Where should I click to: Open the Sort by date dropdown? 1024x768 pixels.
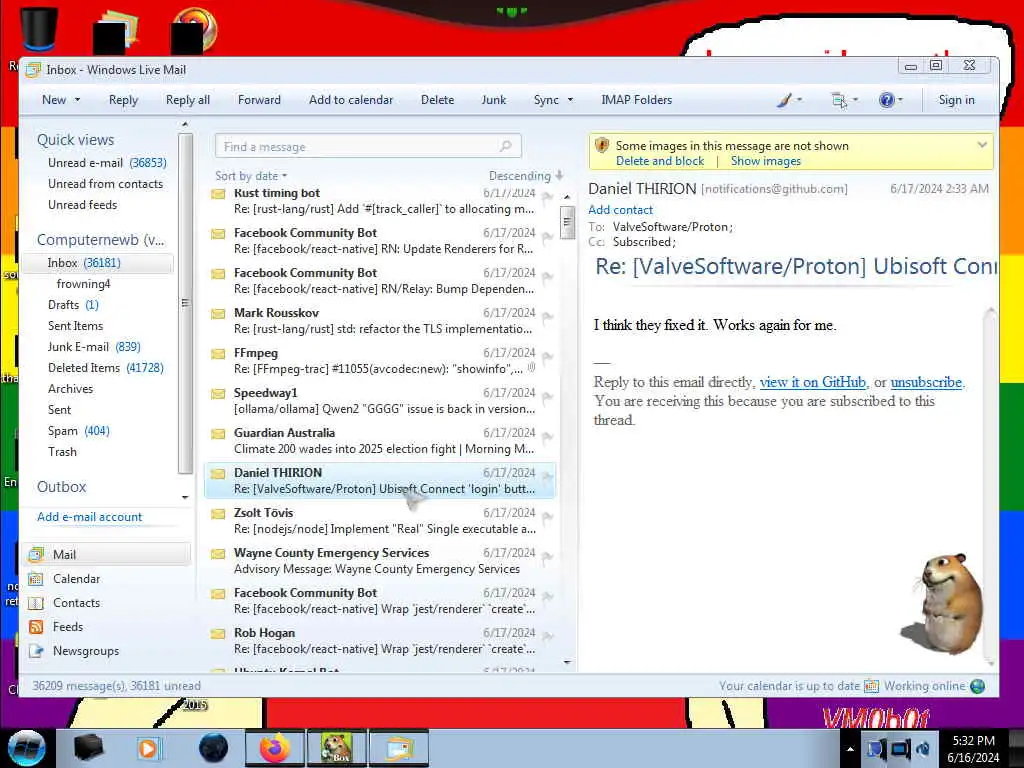tap(251, 176)
